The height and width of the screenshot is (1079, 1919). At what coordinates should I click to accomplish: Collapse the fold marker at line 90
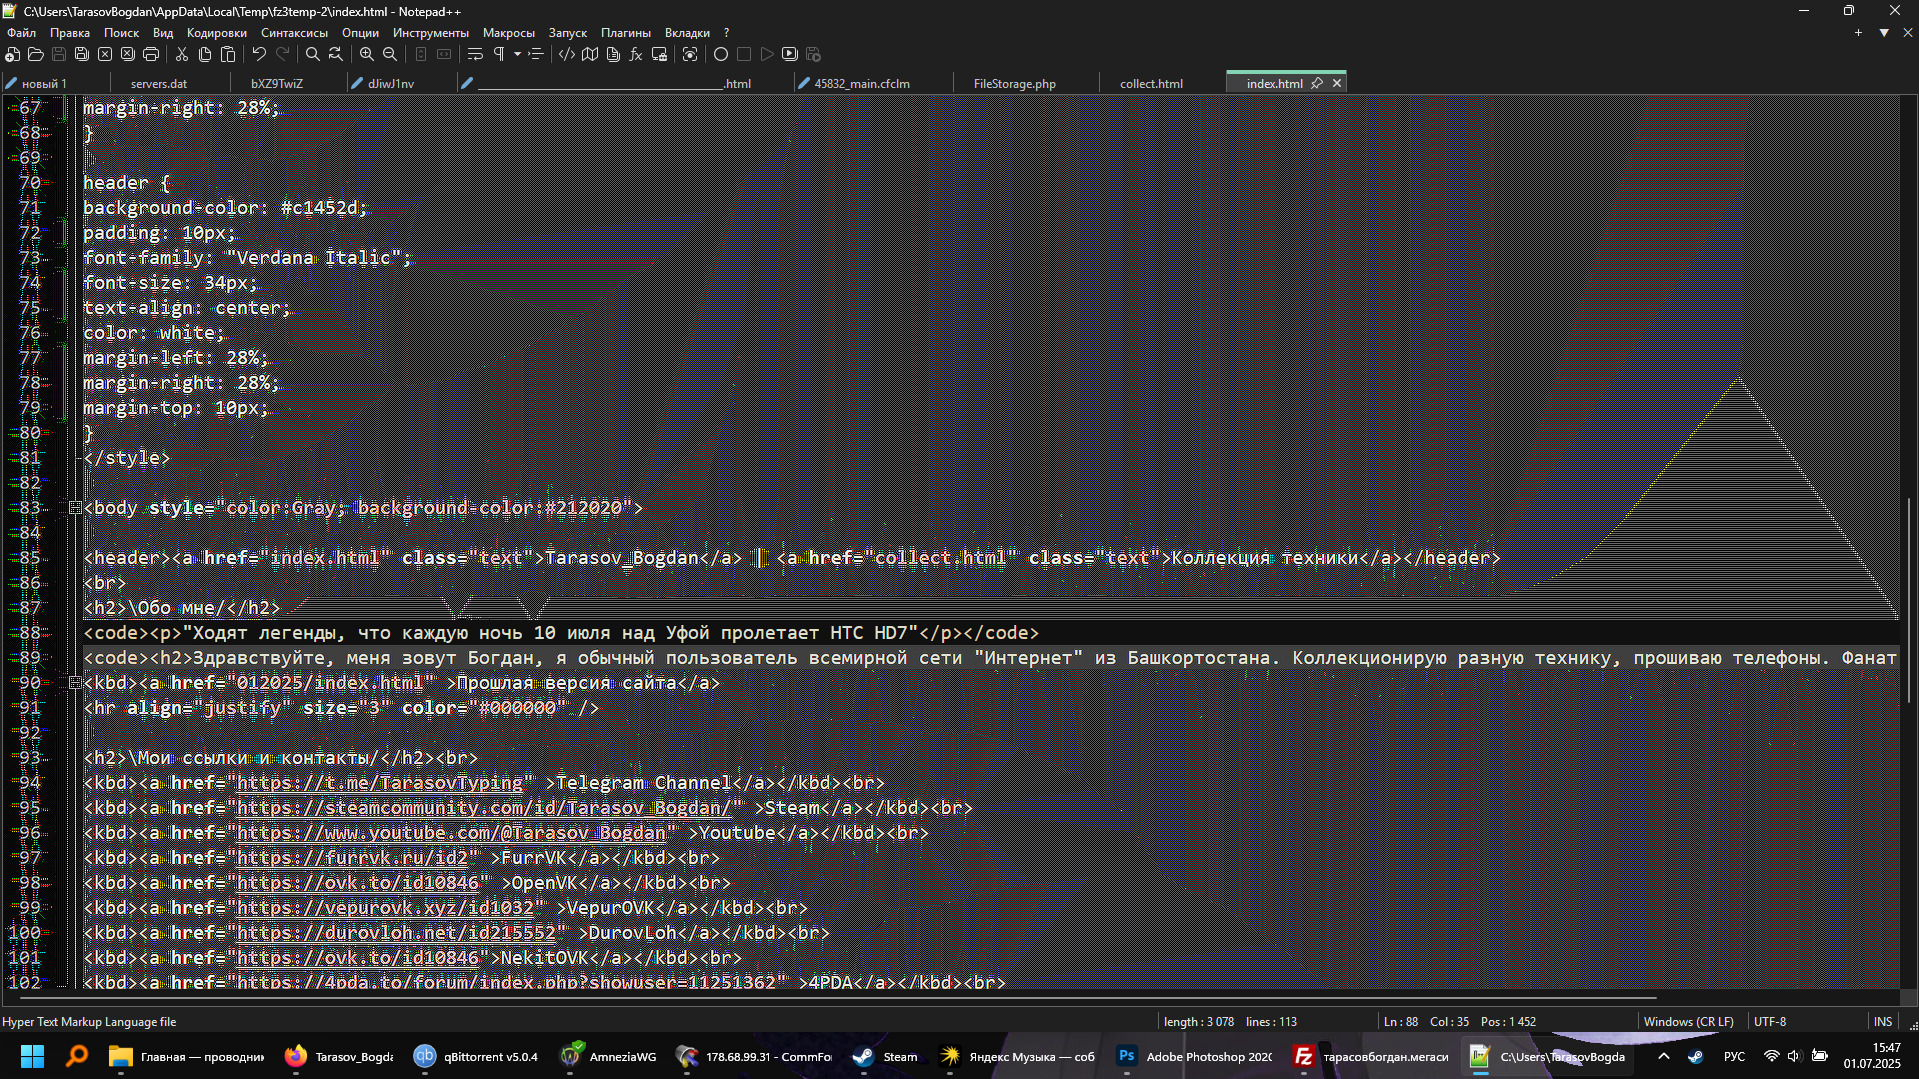pos(75,683)
